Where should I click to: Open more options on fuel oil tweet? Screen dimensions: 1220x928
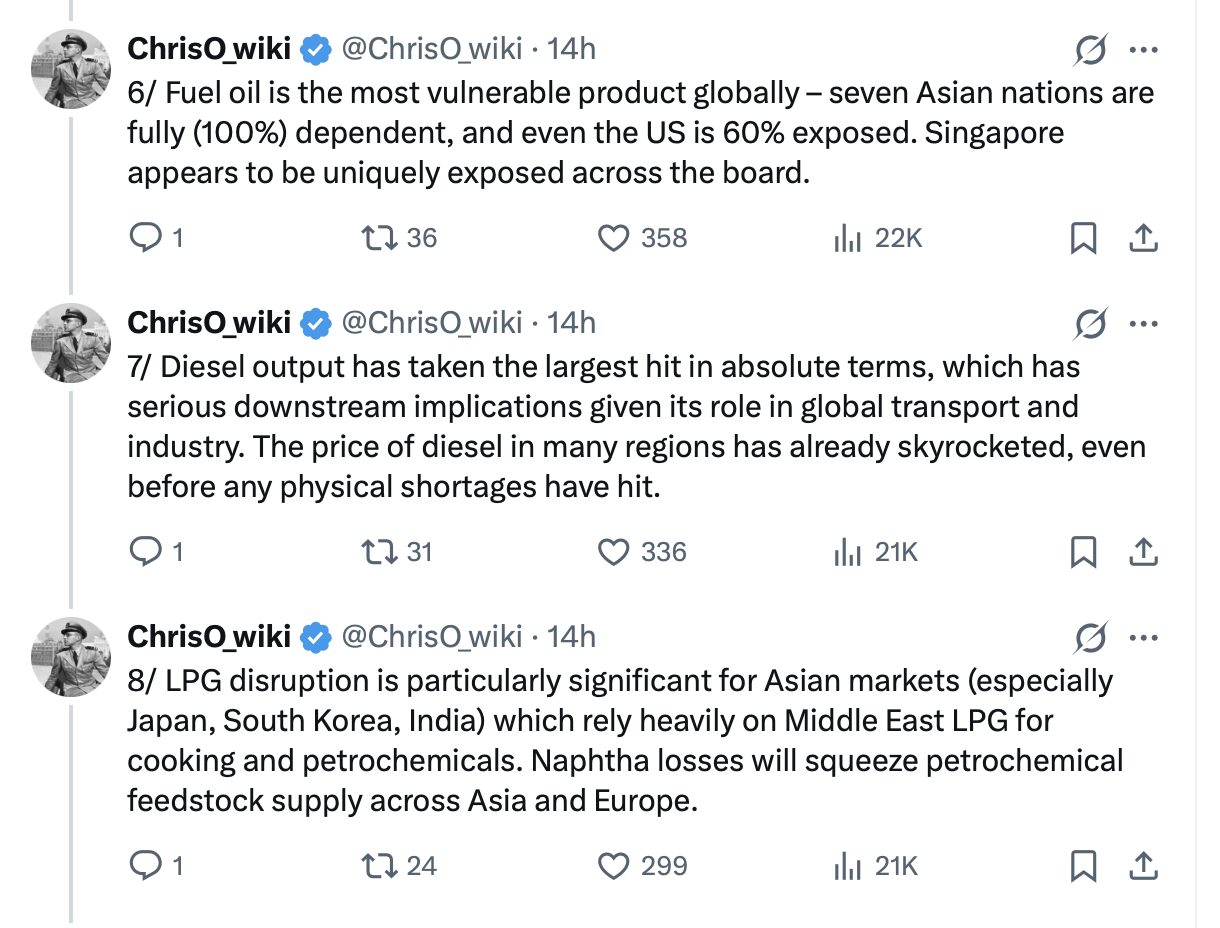point(1143,48)
